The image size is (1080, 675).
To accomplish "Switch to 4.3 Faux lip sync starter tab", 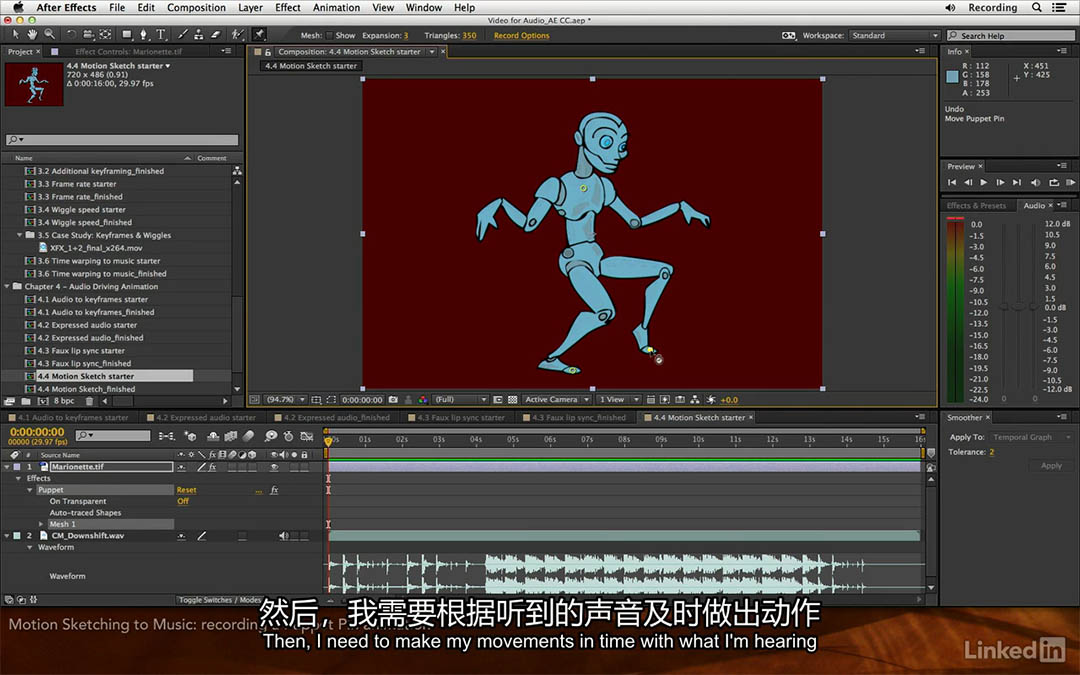I will (x=461, y=417).
